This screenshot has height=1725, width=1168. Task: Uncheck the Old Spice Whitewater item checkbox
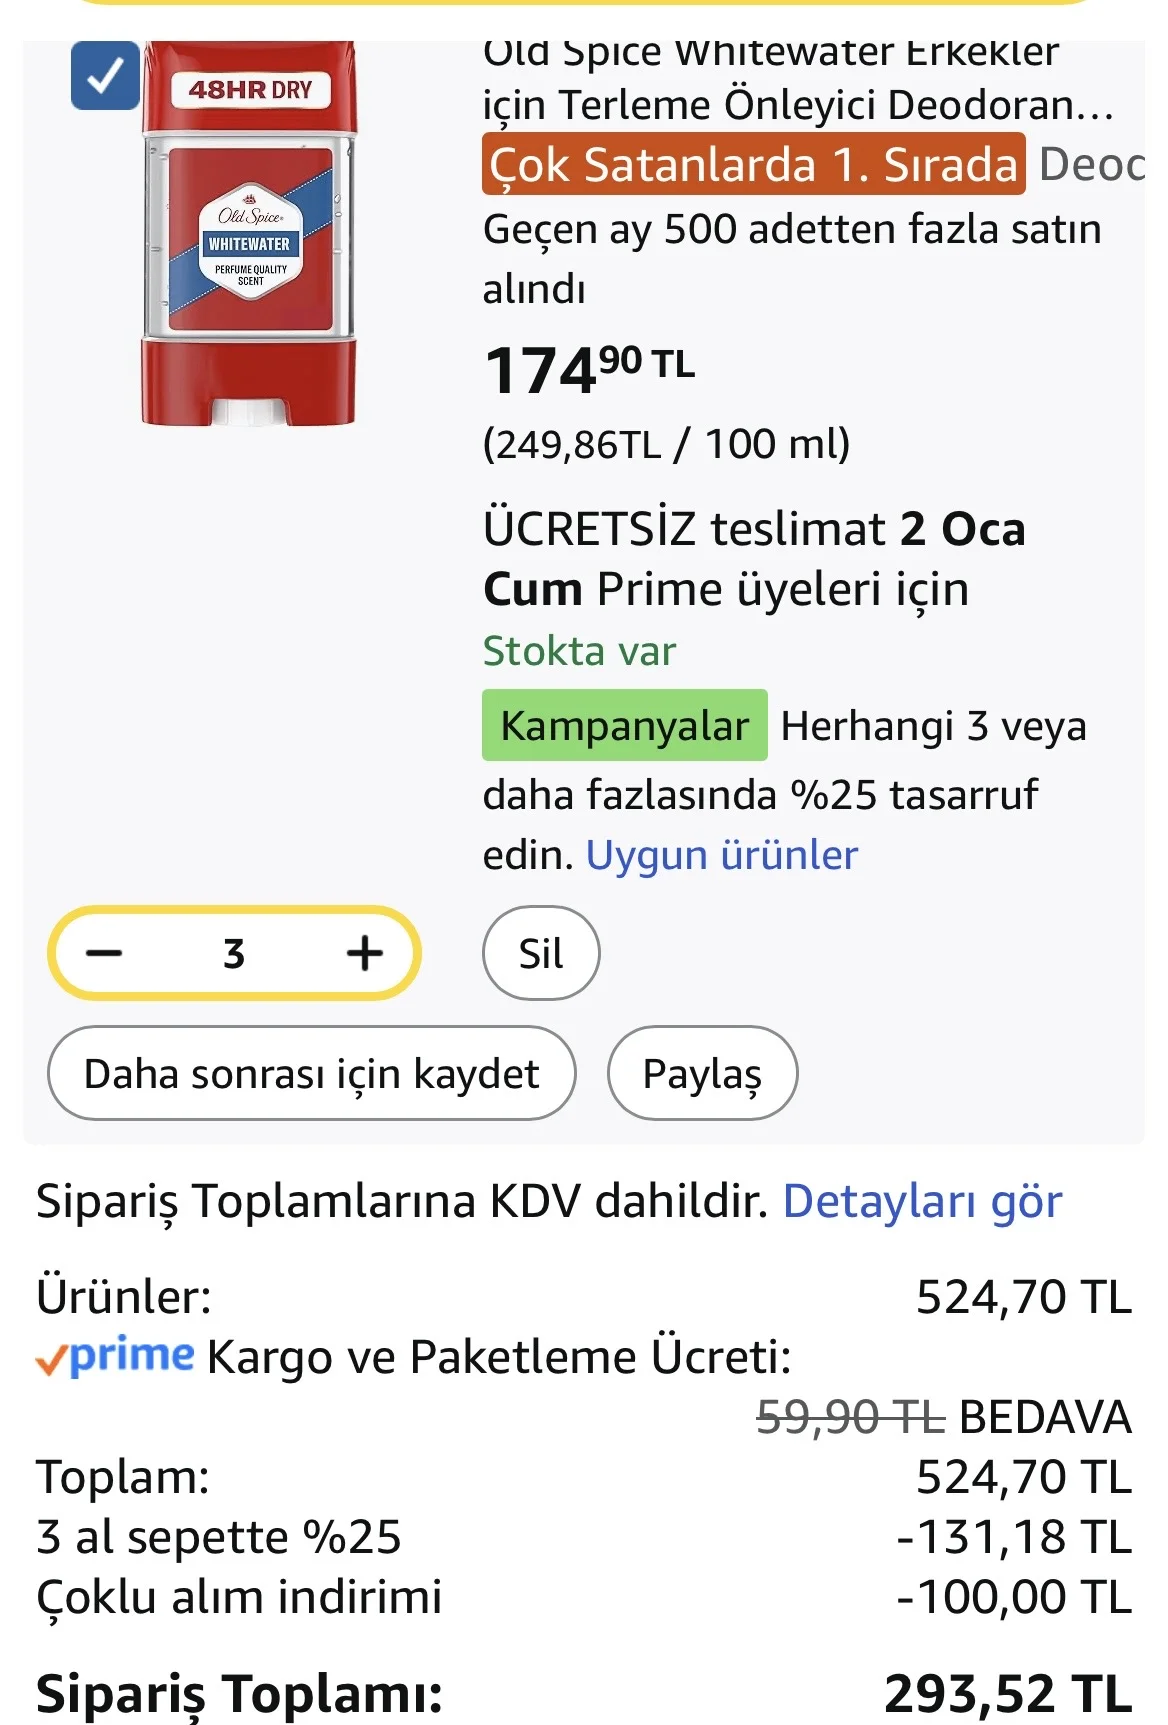105,76
